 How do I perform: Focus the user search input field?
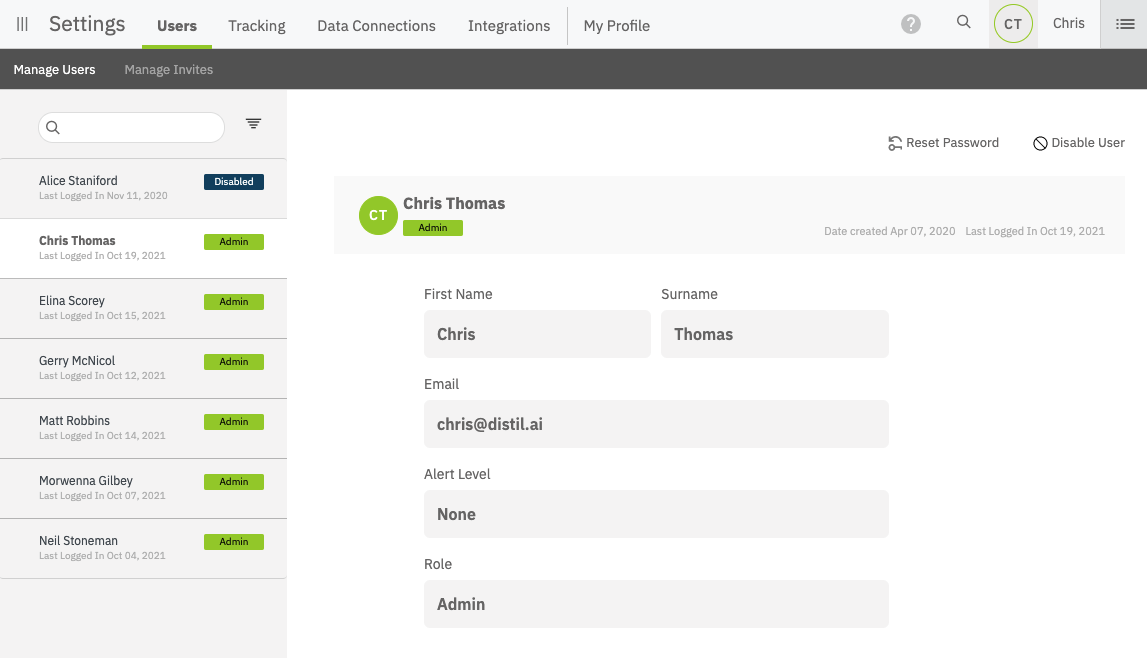132,127
